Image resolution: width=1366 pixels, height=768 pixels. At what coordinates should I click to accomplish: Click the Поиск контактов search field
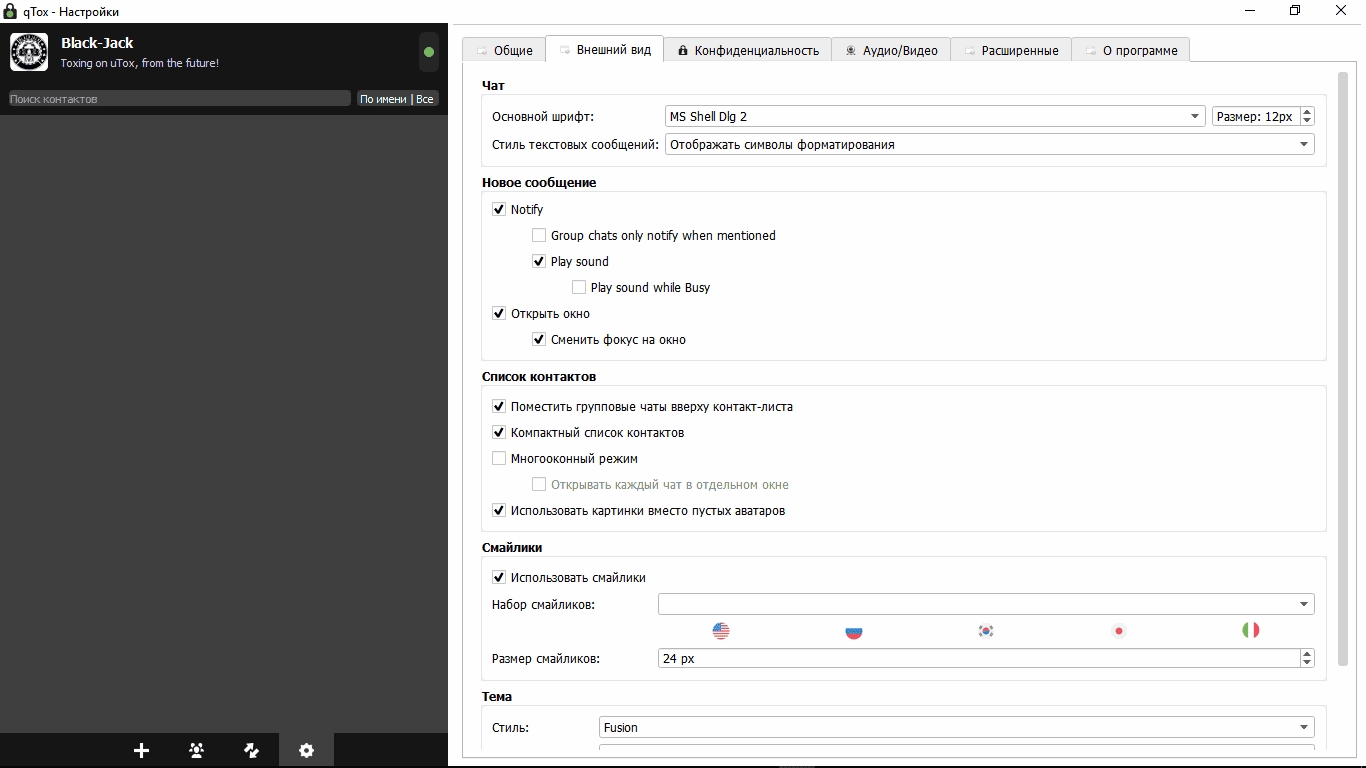click(x=179, y=99)
